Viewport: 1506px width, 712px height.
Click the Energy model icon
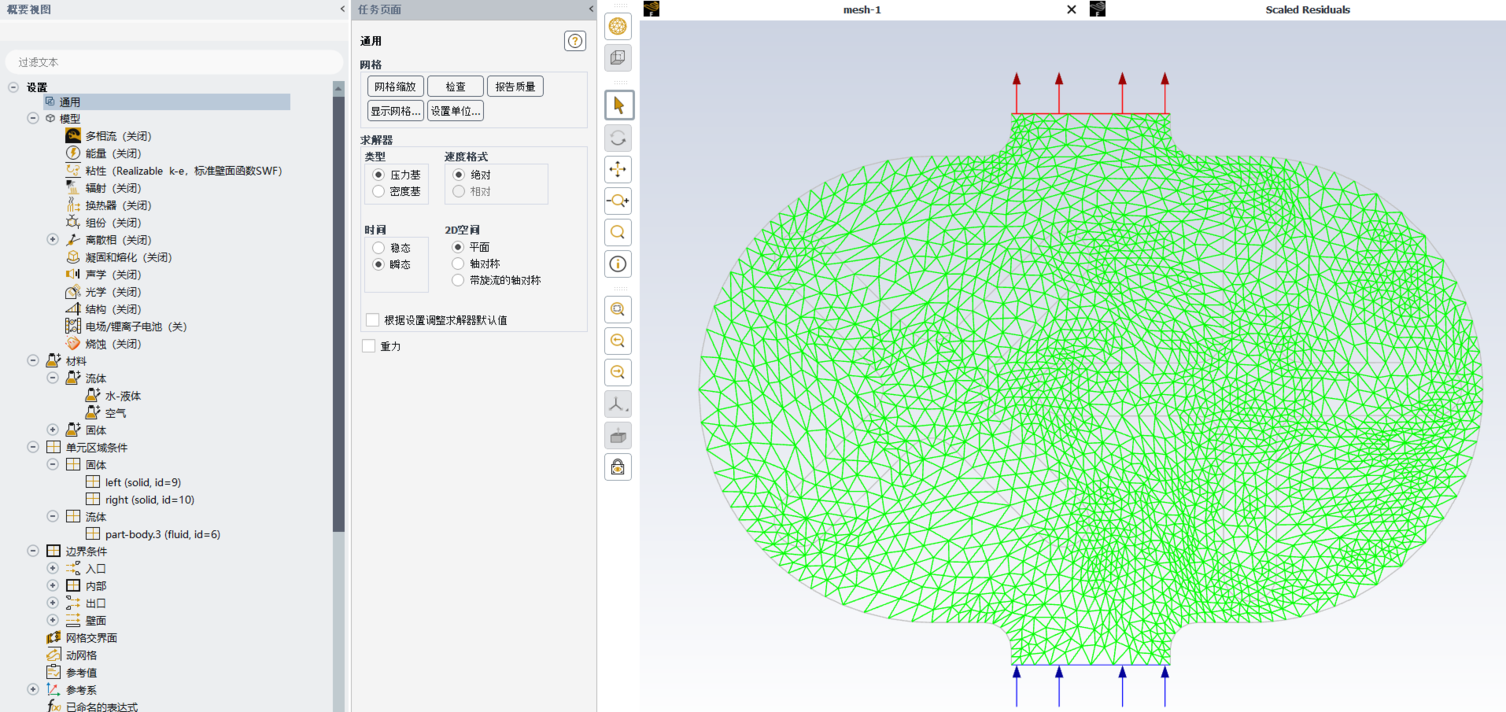tap(73, 153)
